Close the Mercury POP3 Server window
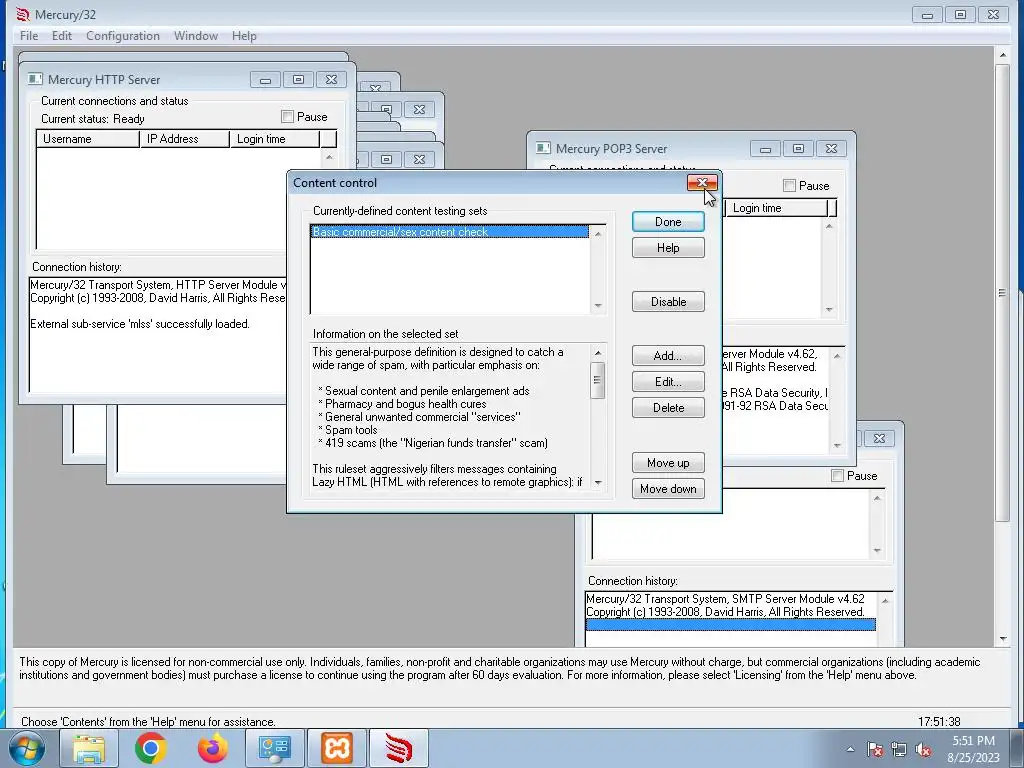Viewport: 1024px width, 768px height. pyautogui.click(x=831, y=149)
